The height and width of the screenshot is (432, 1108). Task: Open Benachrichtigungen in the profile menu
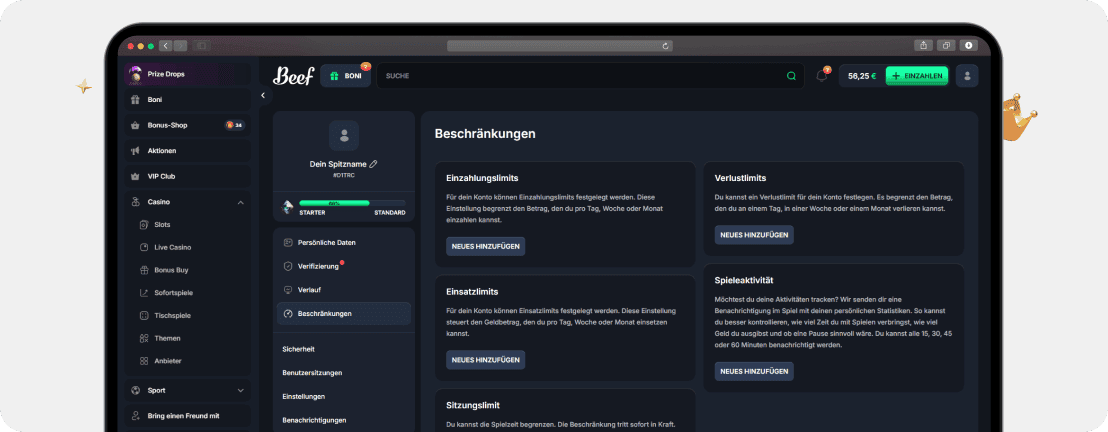click(x=314, y=420)
